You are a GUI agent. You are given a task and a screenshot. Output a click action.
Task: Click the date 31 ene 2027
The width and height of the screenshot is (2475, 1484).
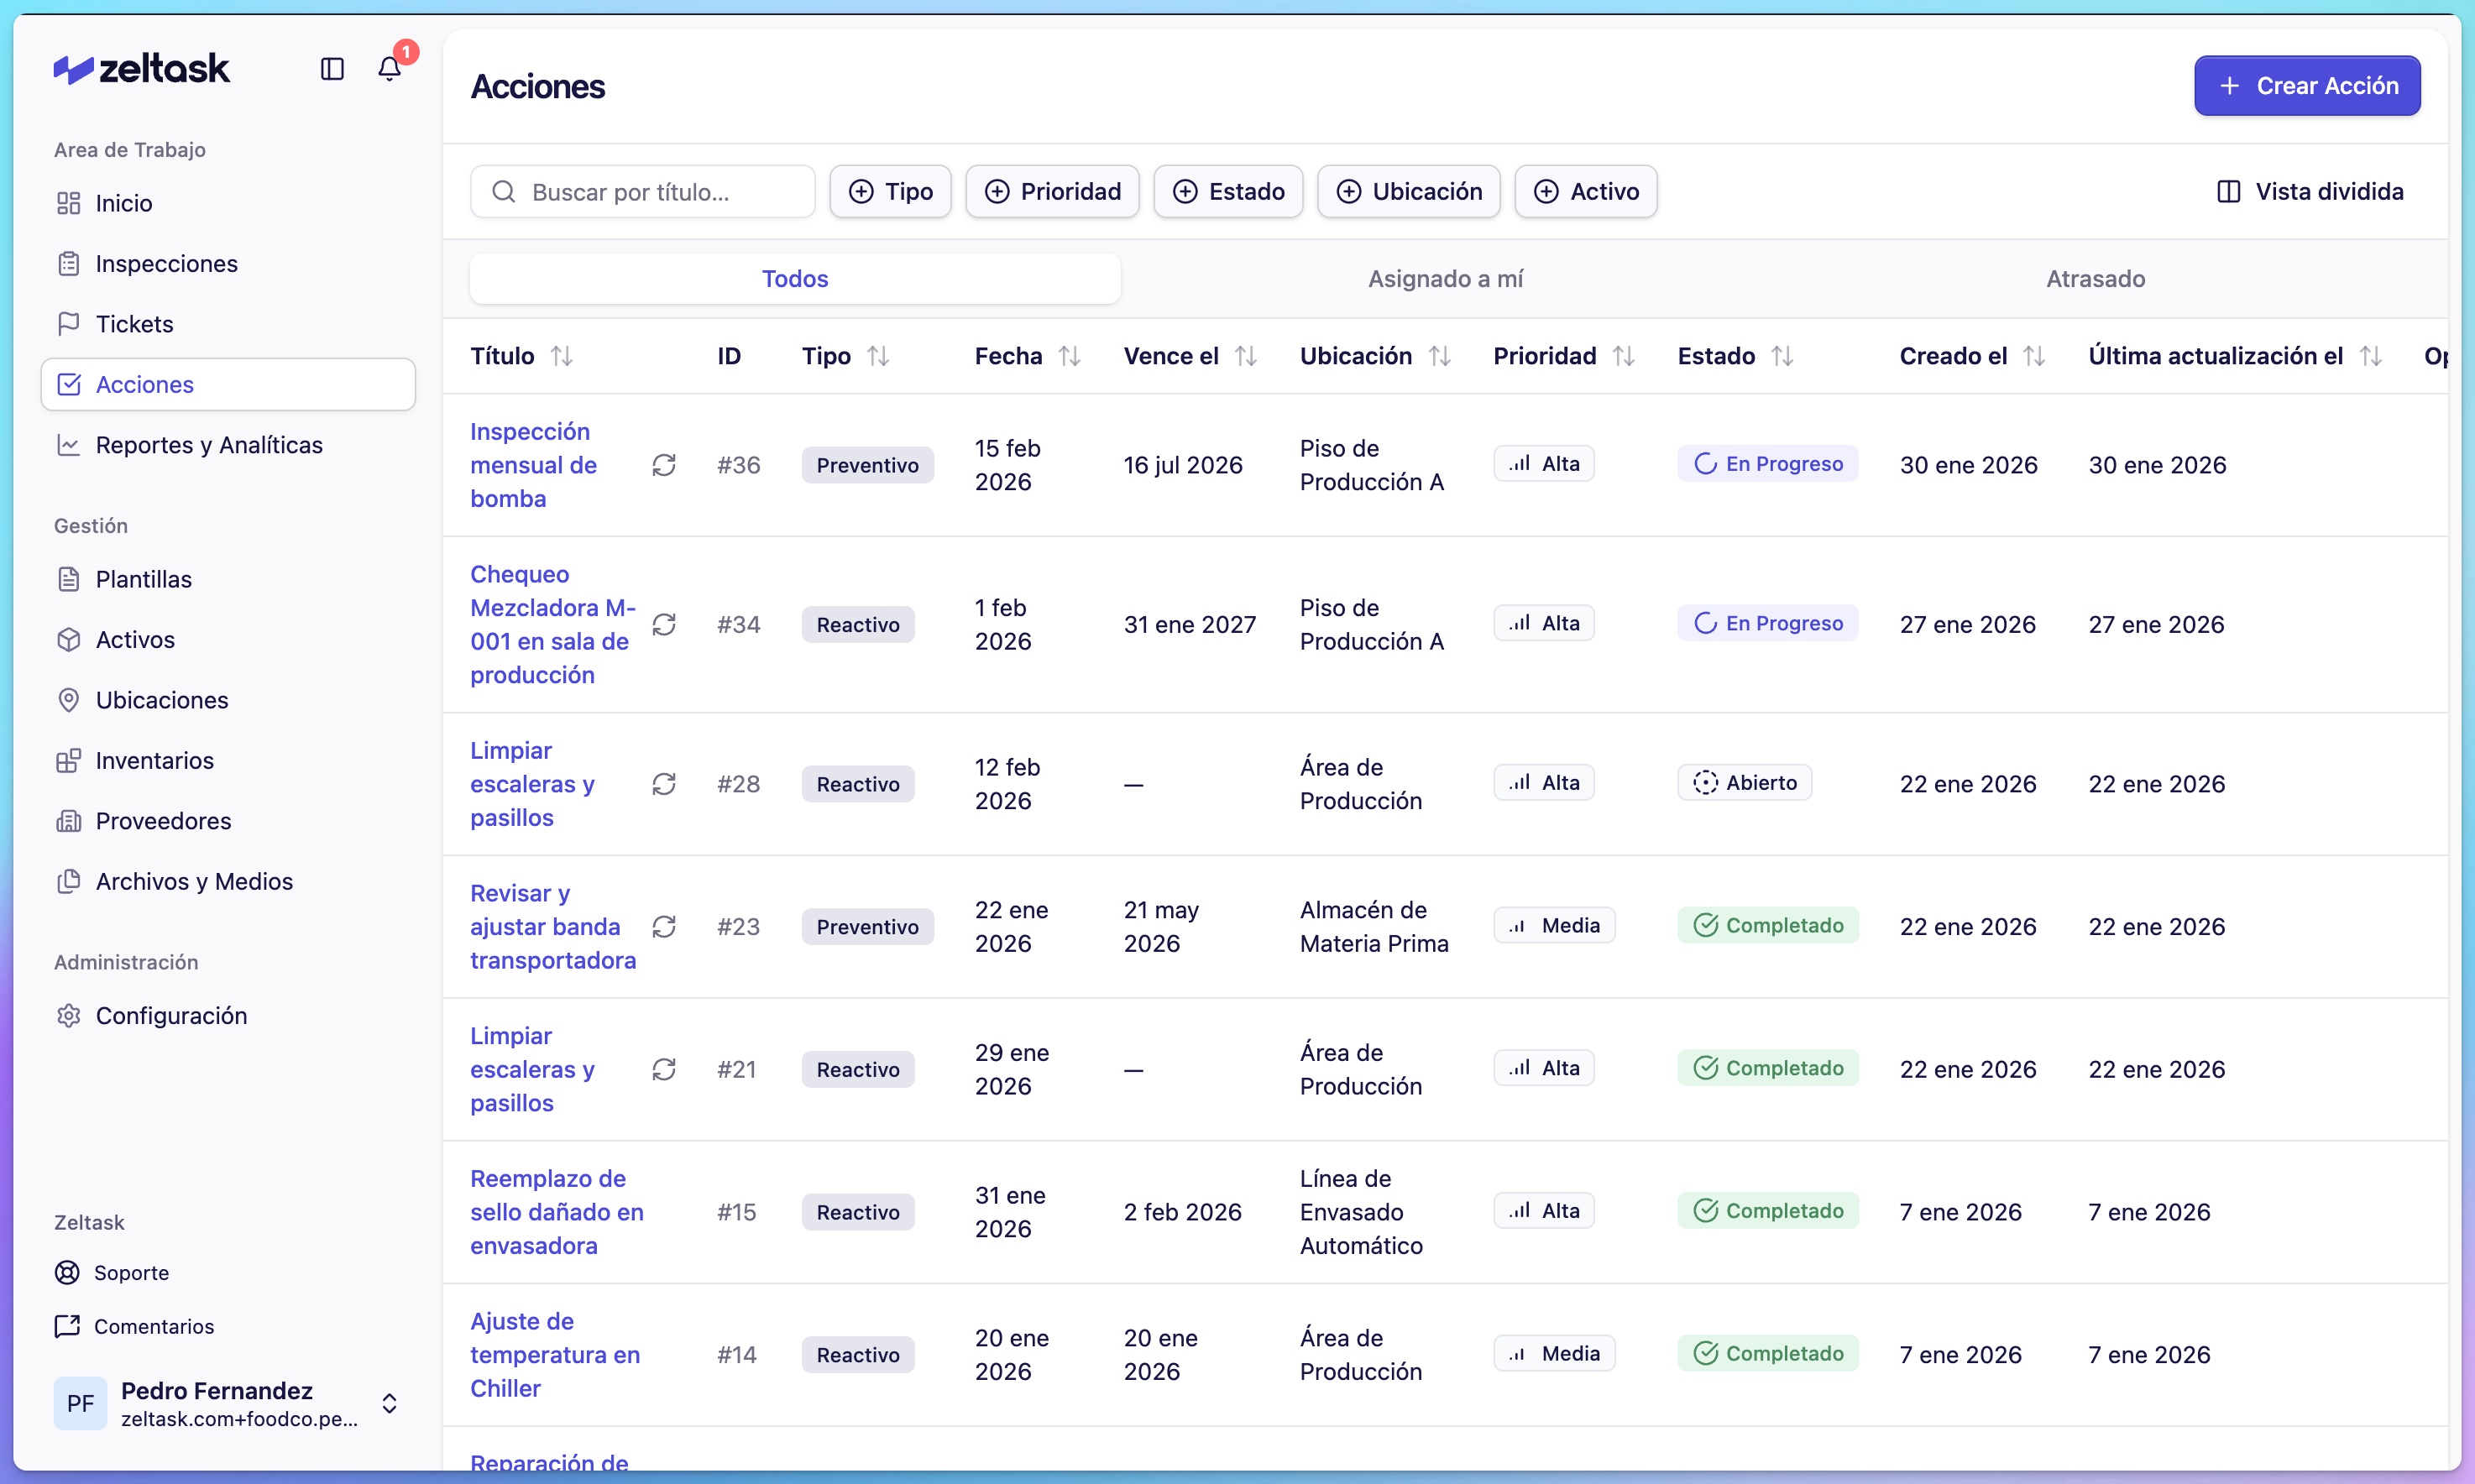click(x=1190, y=624)
